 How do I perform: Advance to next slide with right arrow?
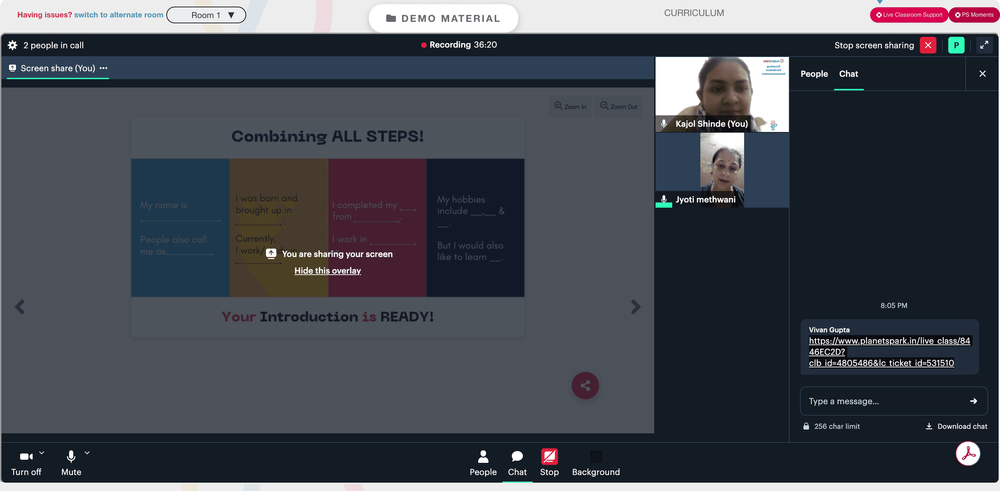[x=635, y=307]
